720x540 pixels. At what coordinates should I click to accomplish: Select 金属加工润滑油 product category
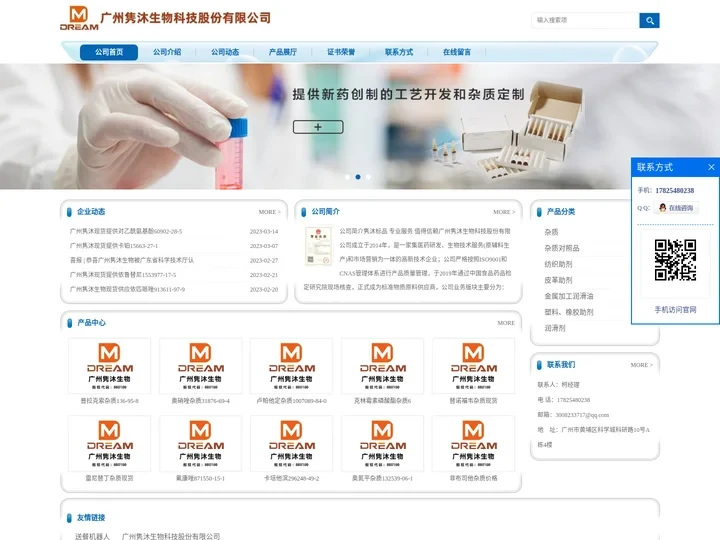[569, 296]
